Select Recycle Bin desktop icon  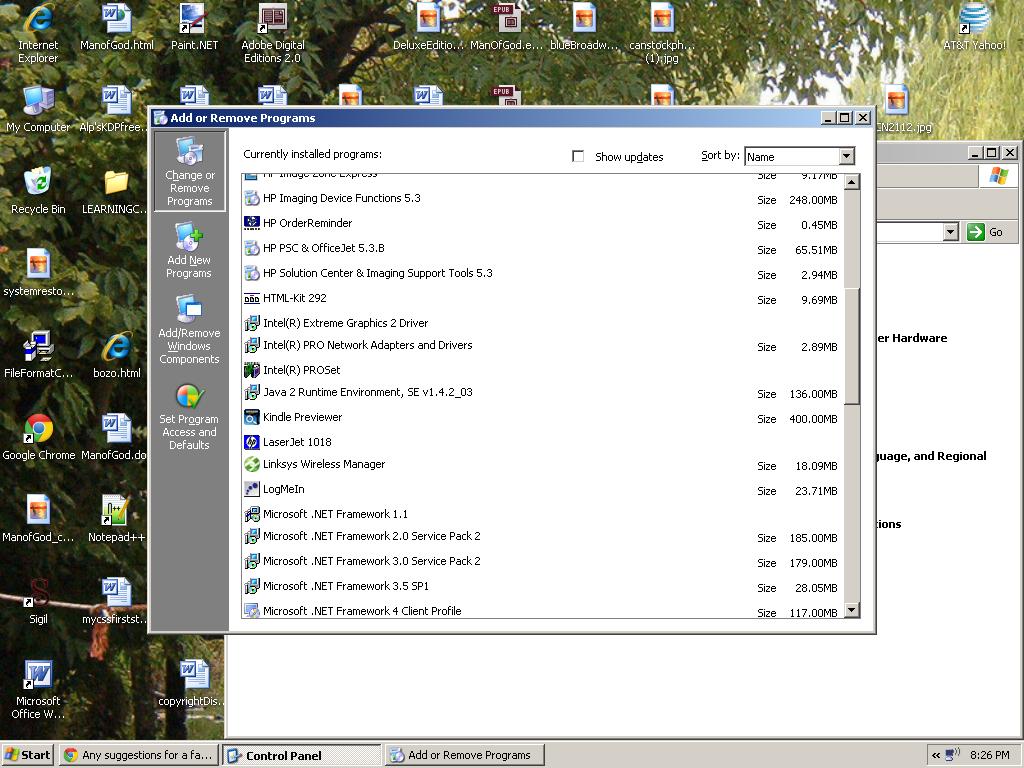tap(38, 191)
